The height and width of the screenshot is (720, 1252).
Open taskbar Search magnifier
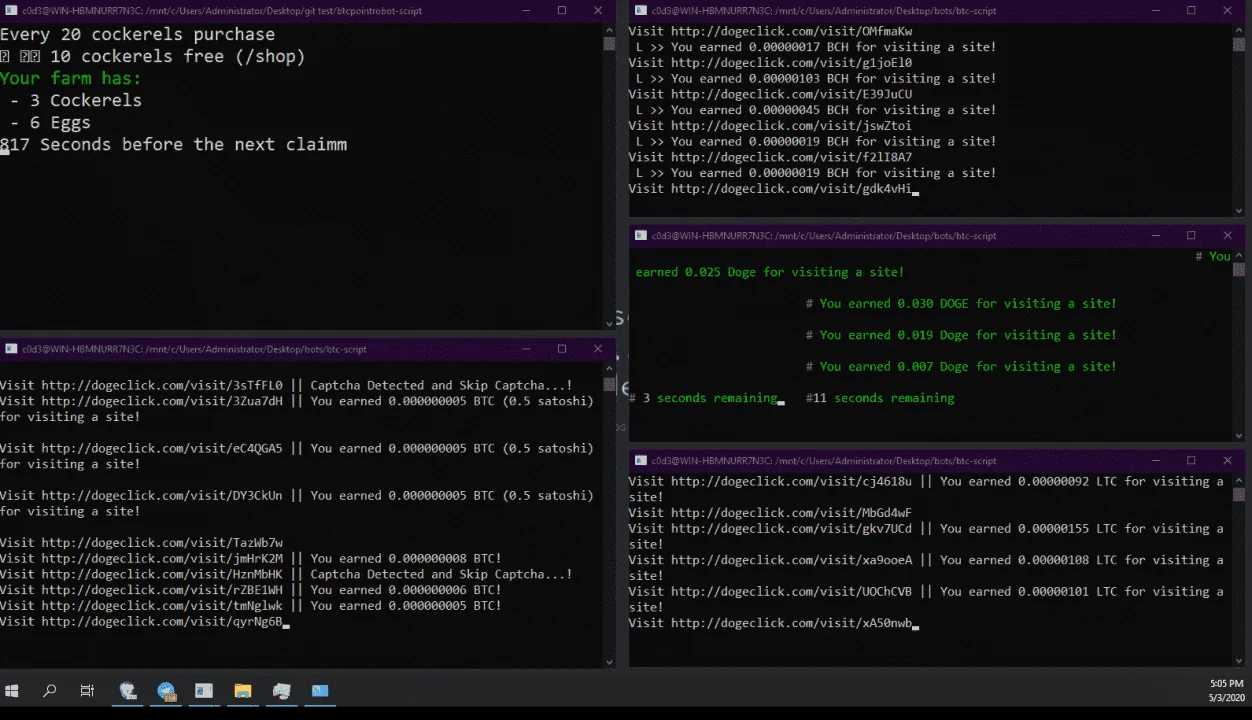click(49, 690)
